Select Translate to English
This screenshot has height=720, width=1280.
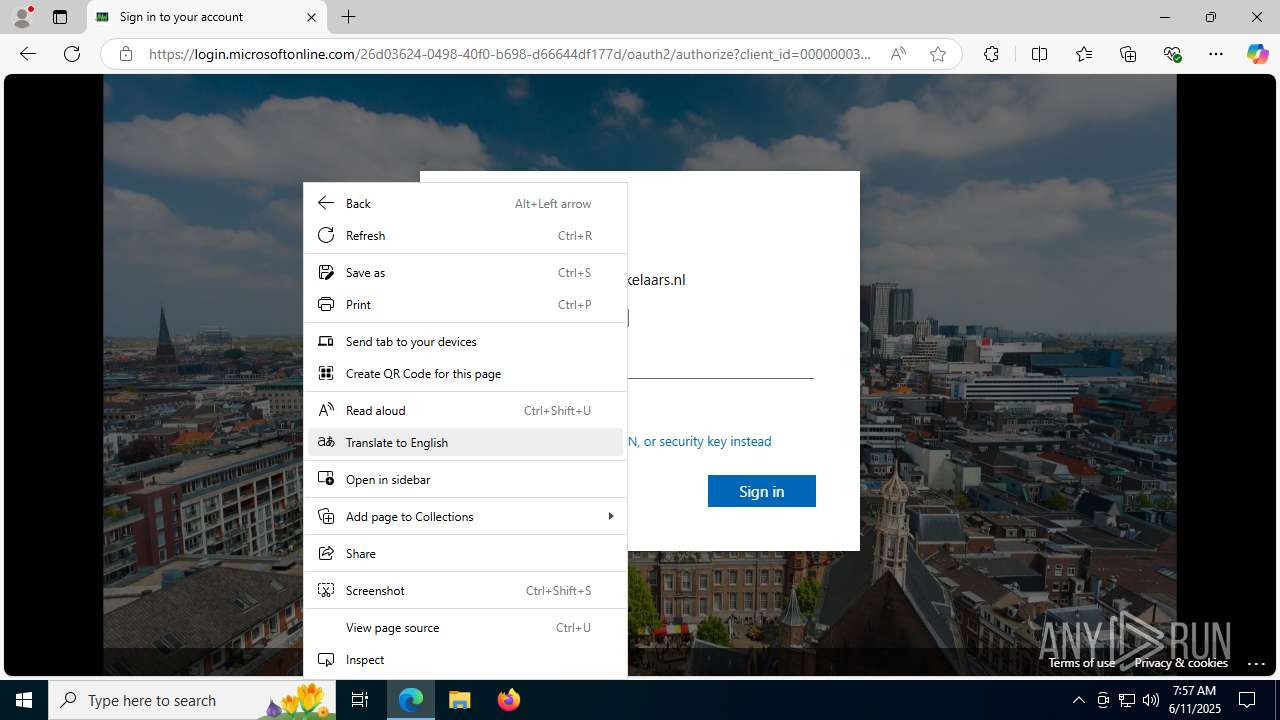click(x=465, y=442)
